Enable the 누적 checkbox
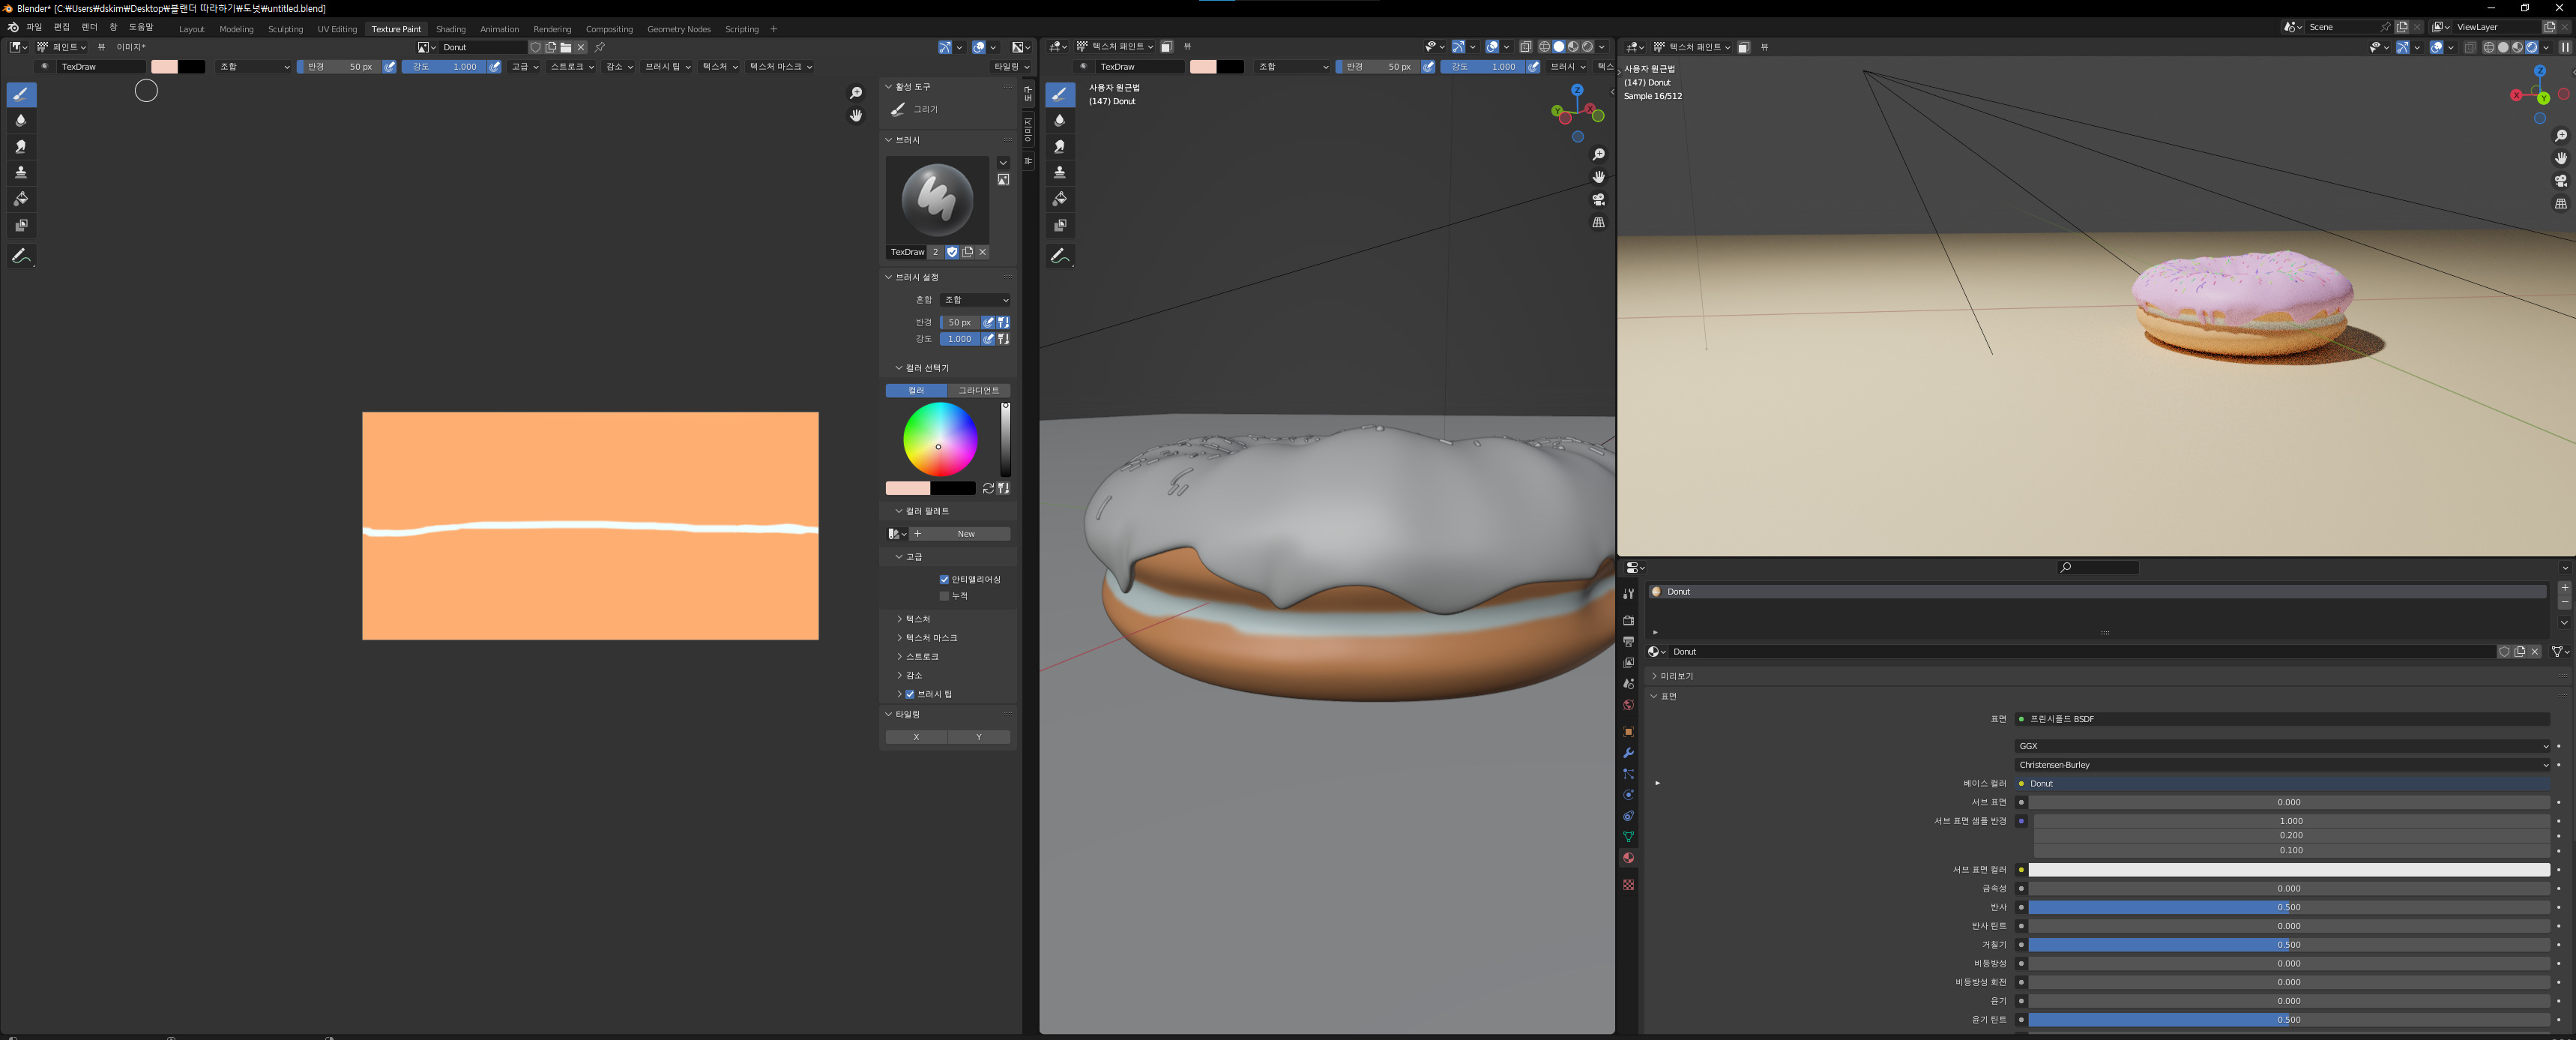 click(944, 596)
